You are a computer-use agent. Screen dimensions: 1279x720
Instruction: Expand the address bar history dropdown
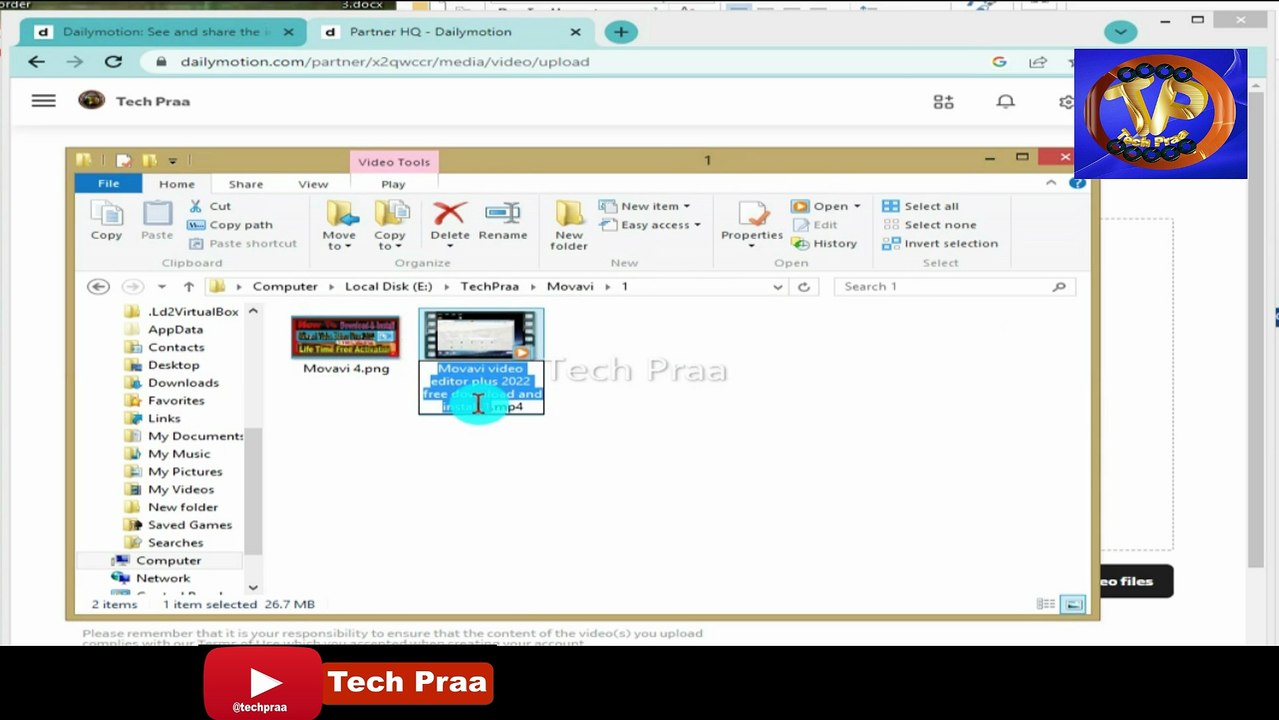click(x=777, y=287)
